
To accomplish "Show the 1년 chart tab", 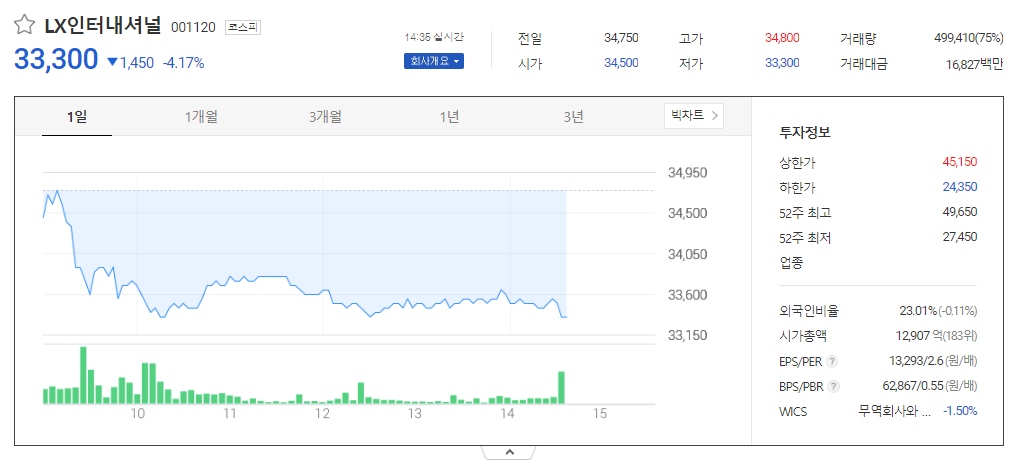I will point(449,117).
